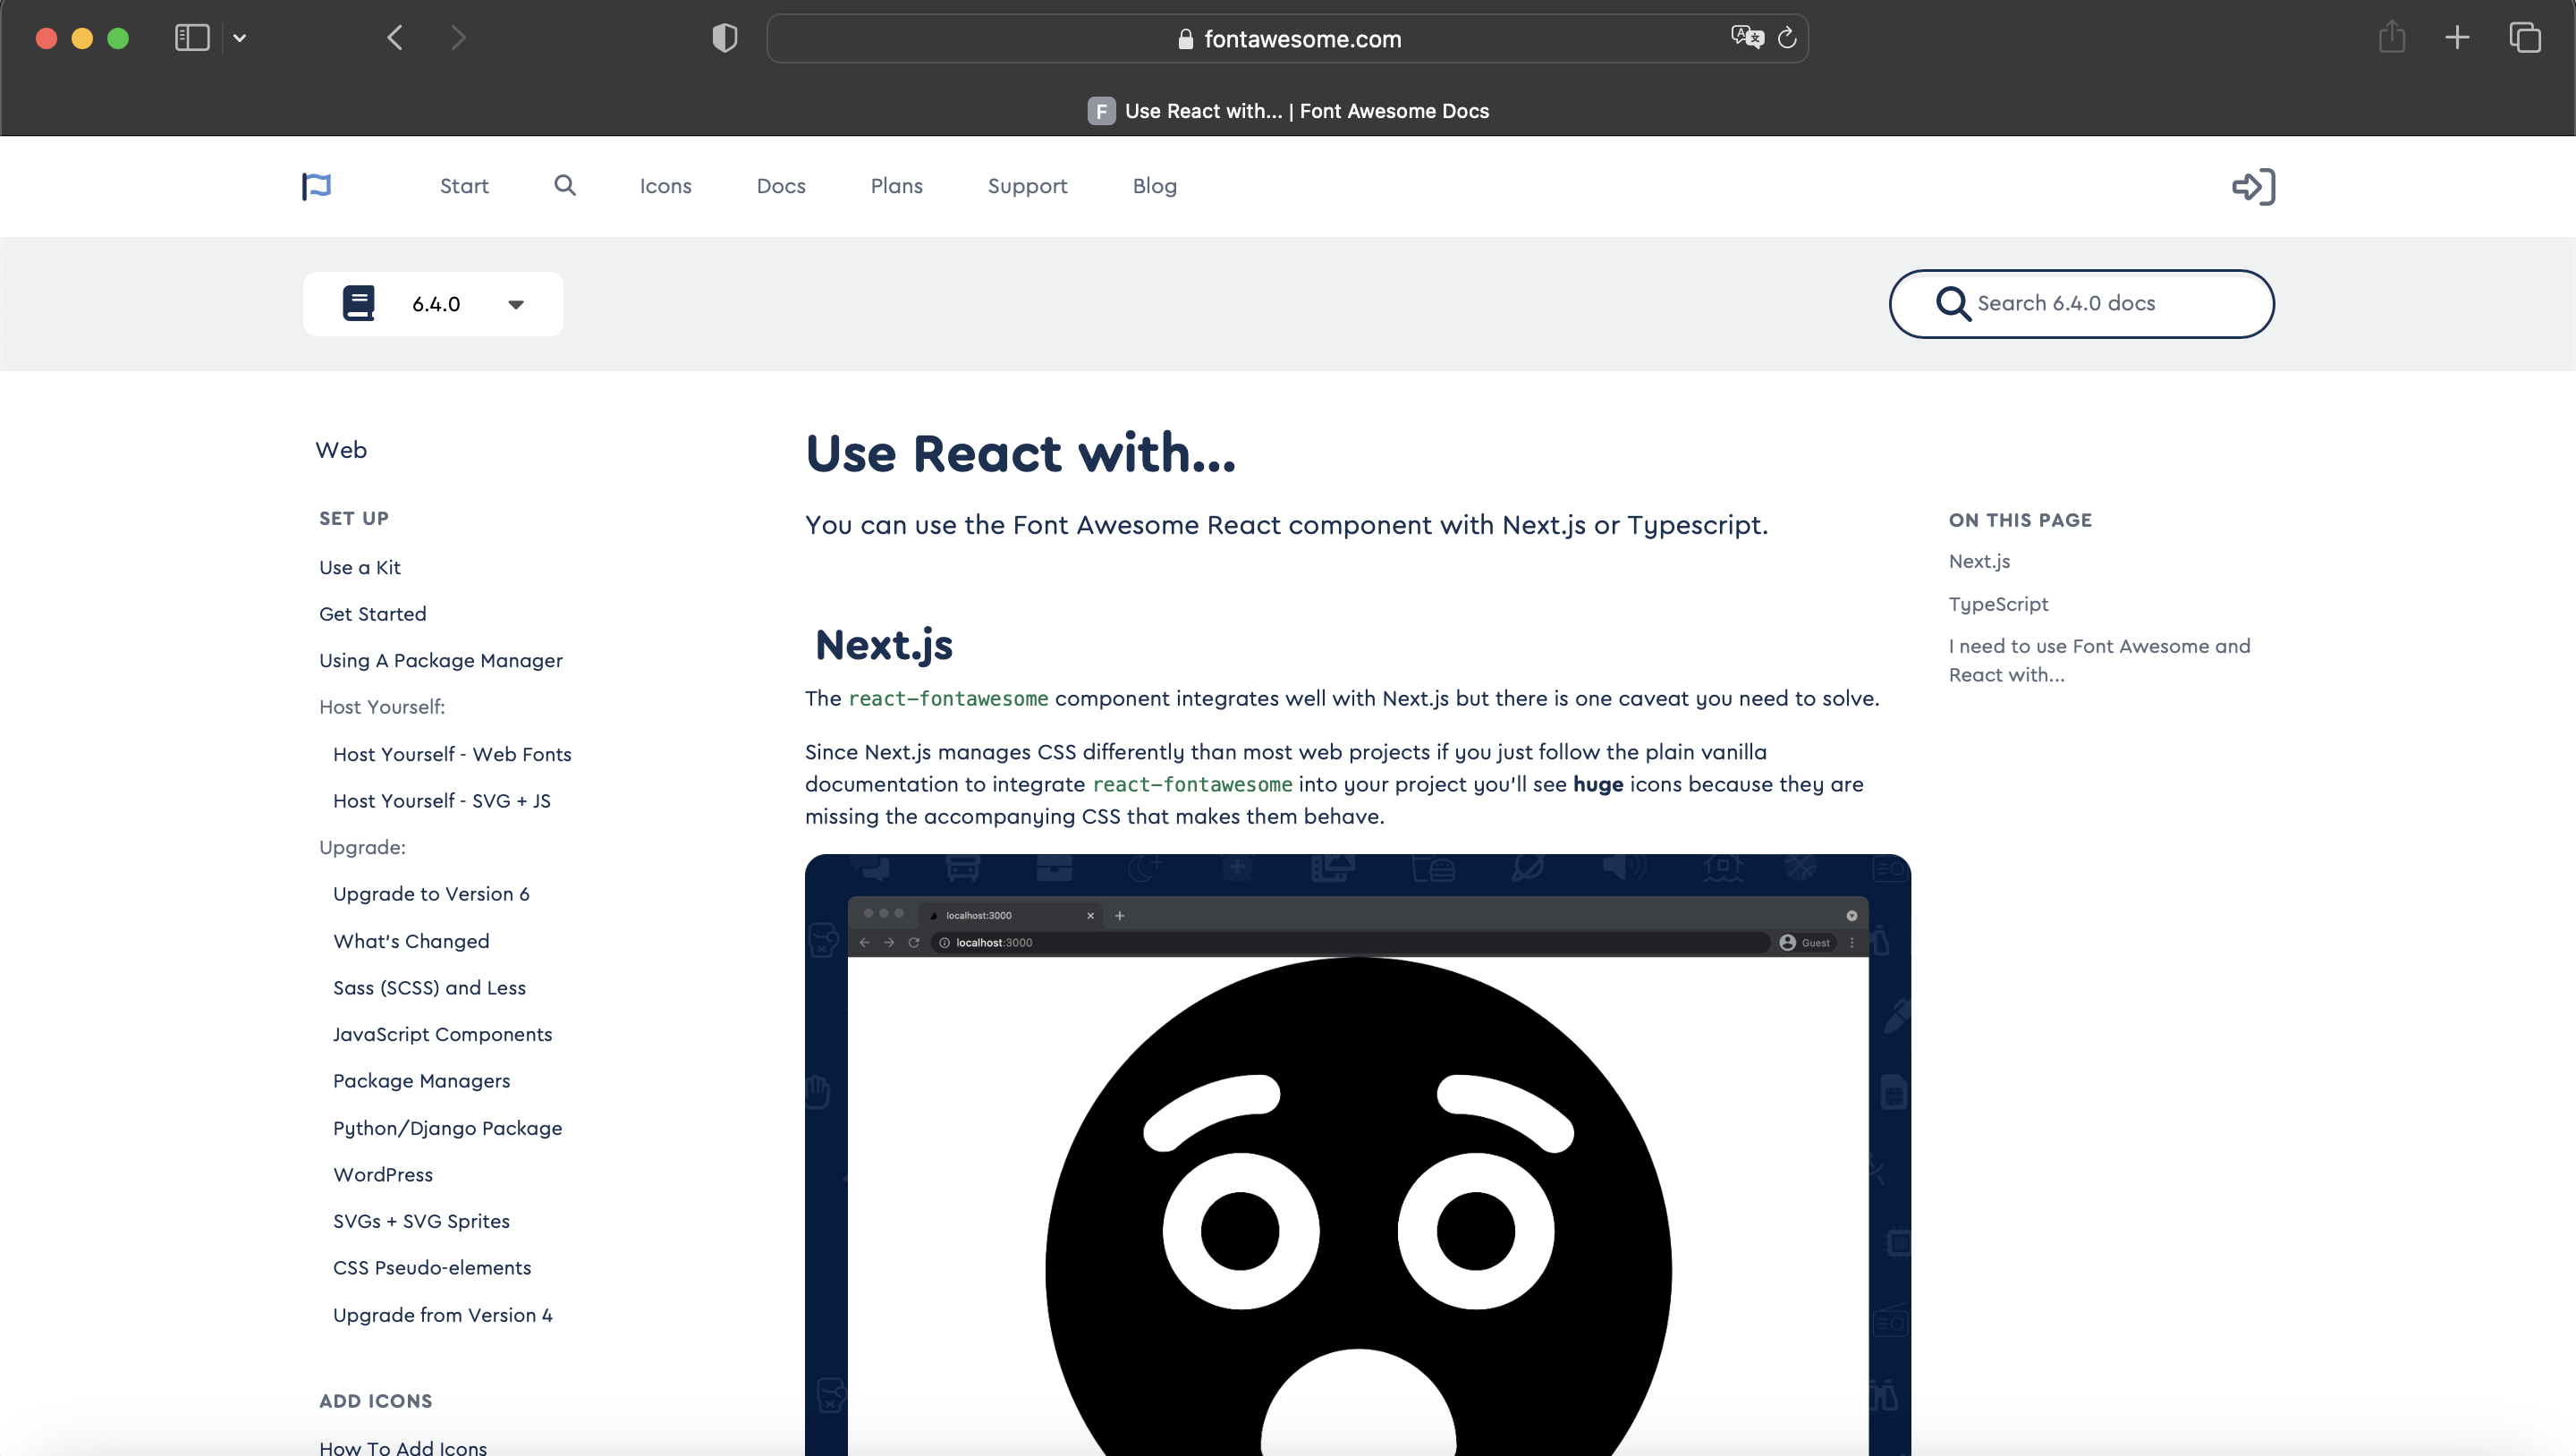
Task: Go back with Safari back arrow
Action: tap(395, 38)
